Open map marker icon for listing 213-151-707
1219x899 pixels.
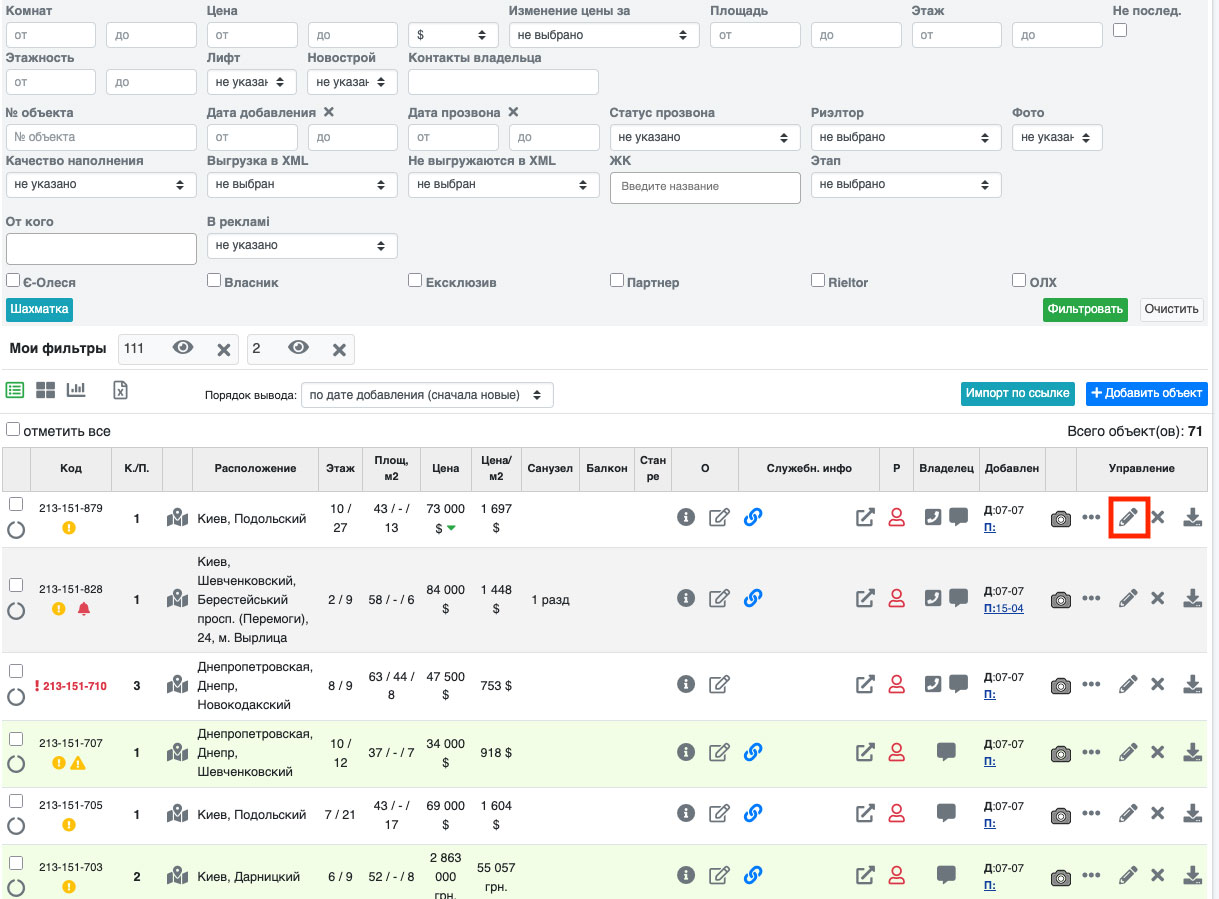click(178, 751)
